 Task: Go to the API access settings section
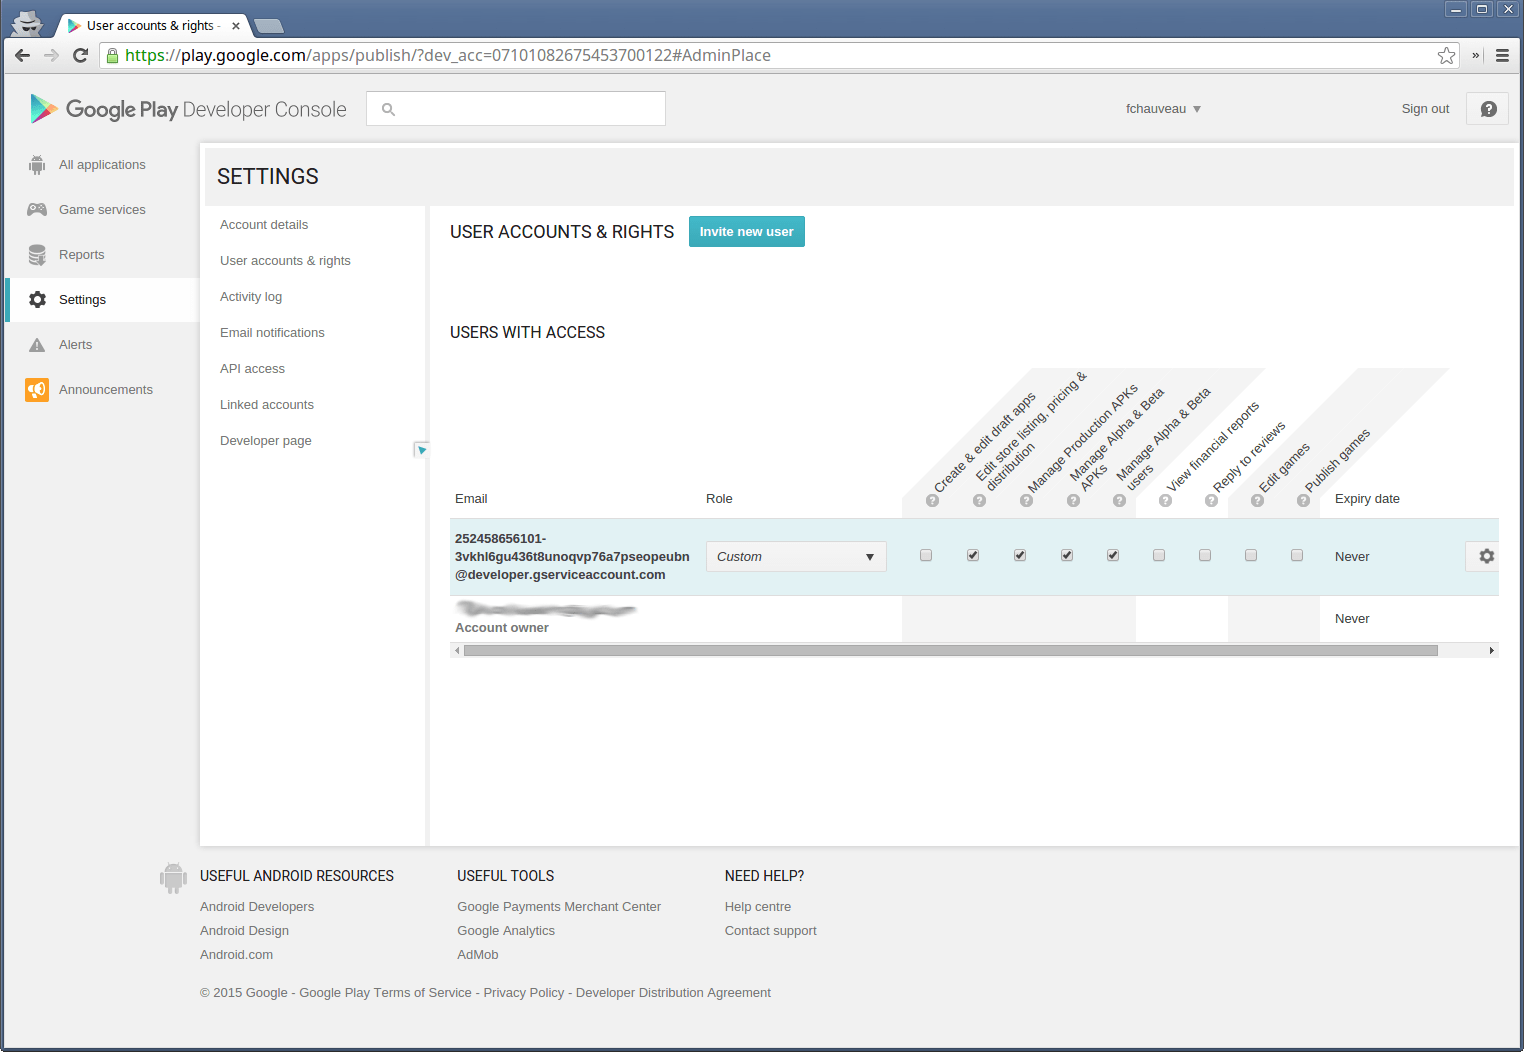(x=252, y=369)
